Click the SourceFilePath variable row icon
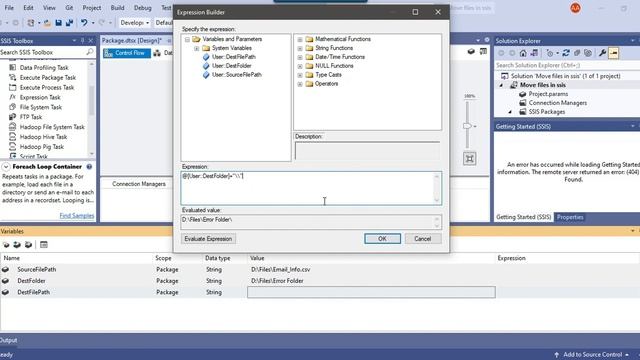Image resolution: width=640 pixels, height=360 pixels. 5,269
